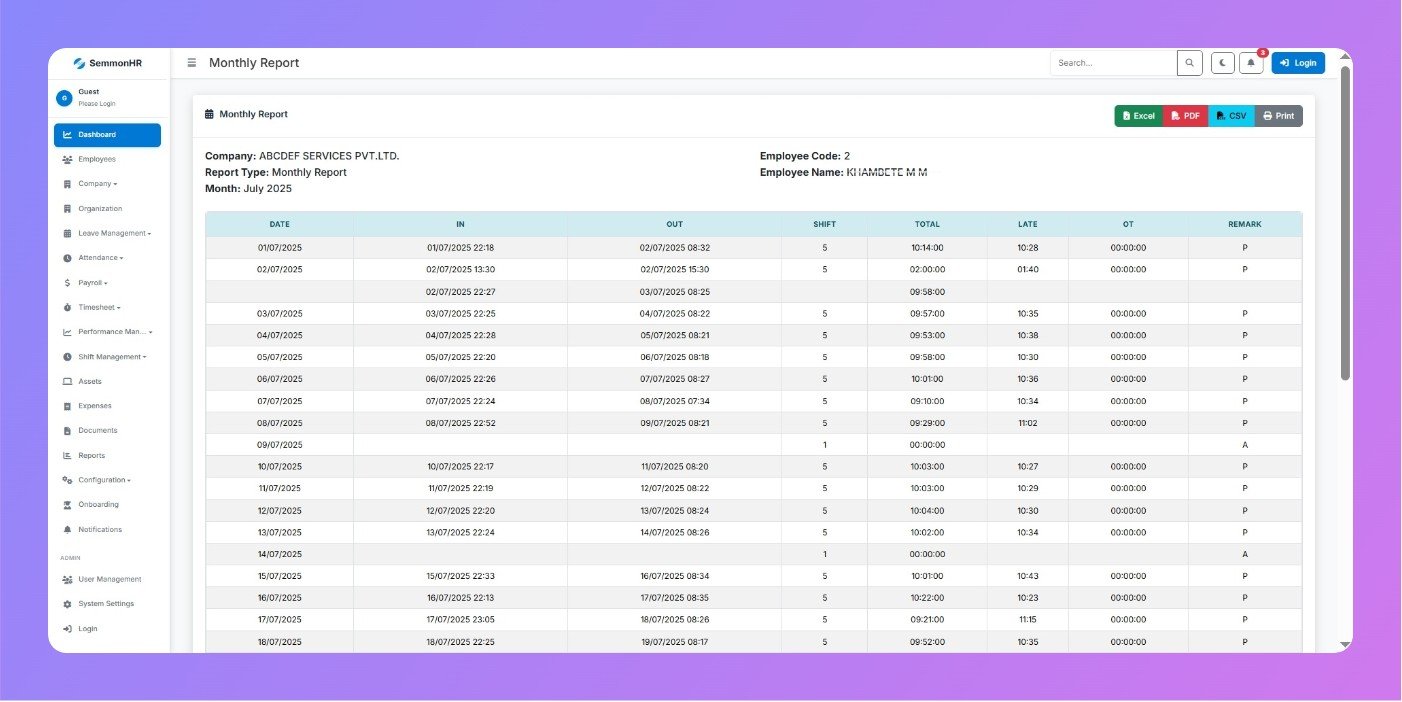Screen dimensions: 1402x702
Task: Click the Search input field
Action: (1112, 62)
